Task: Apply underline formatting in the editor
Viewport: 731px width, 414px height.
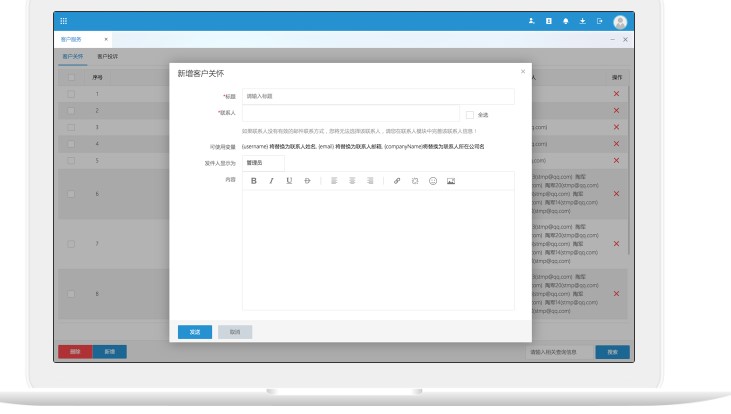Action: (289, 181)
